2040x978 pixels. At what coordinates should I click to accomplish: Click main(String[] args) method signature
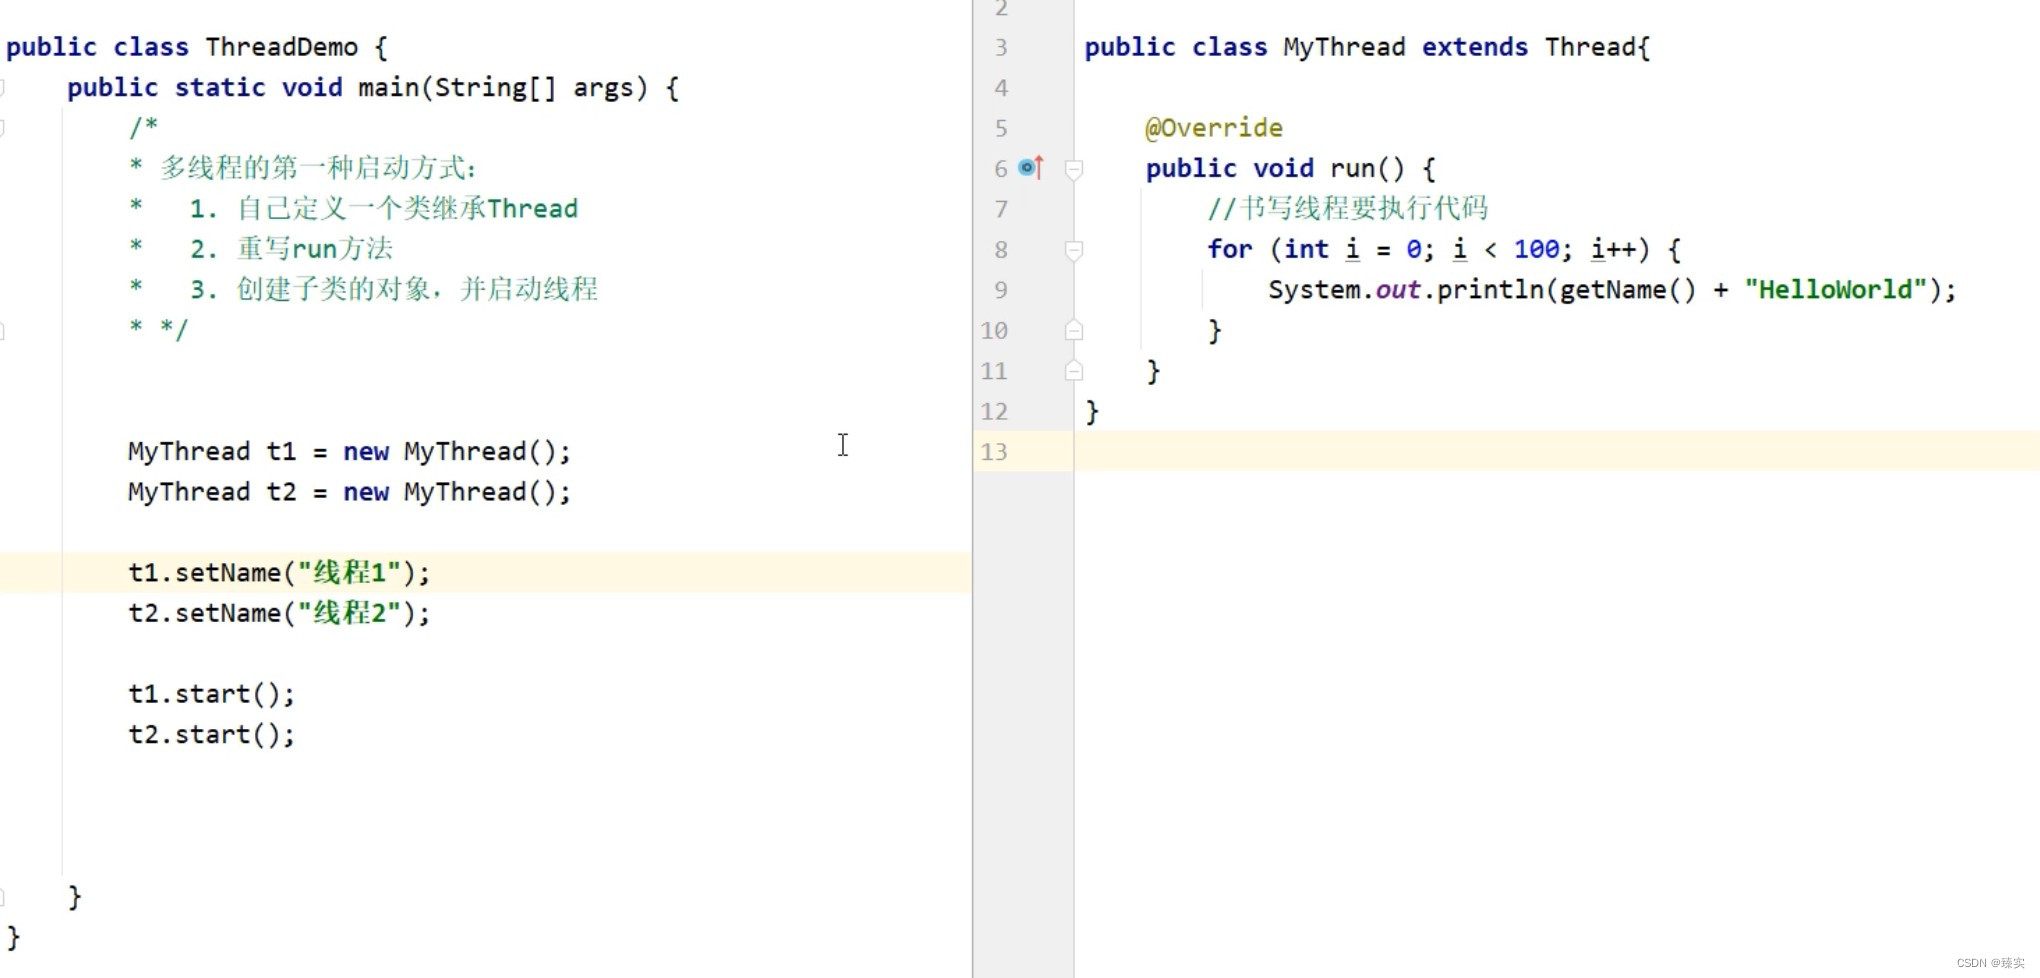point(503,88)
